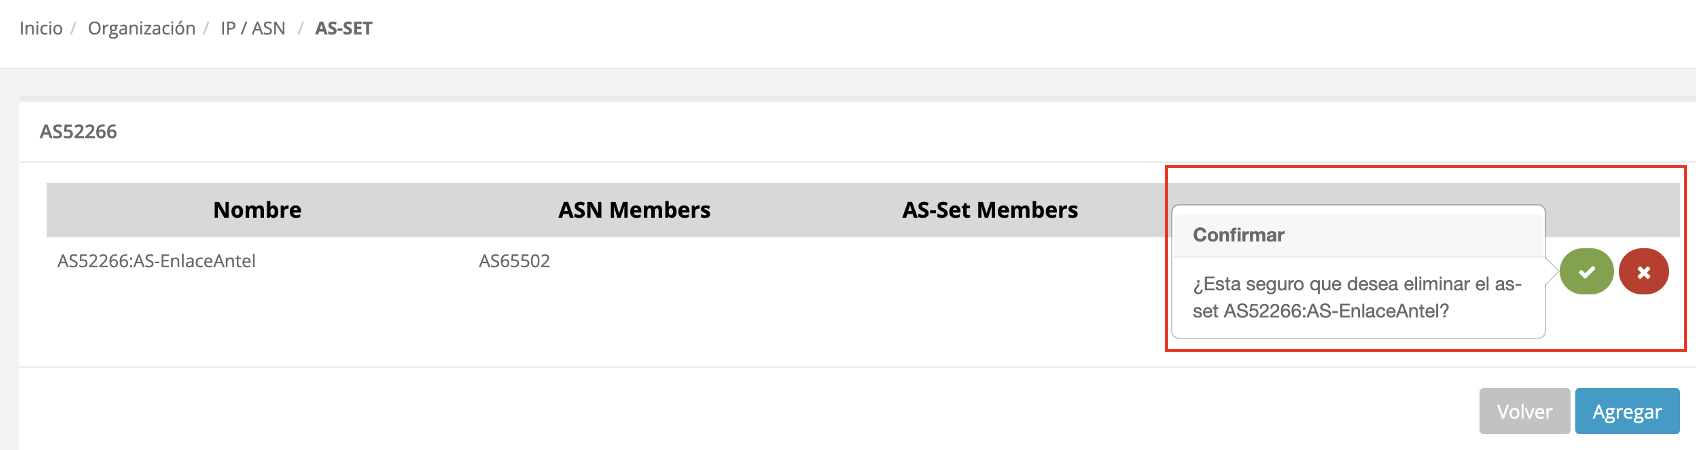
Task: Click the AS-Set Members column header
Action: tap(990, 210)
